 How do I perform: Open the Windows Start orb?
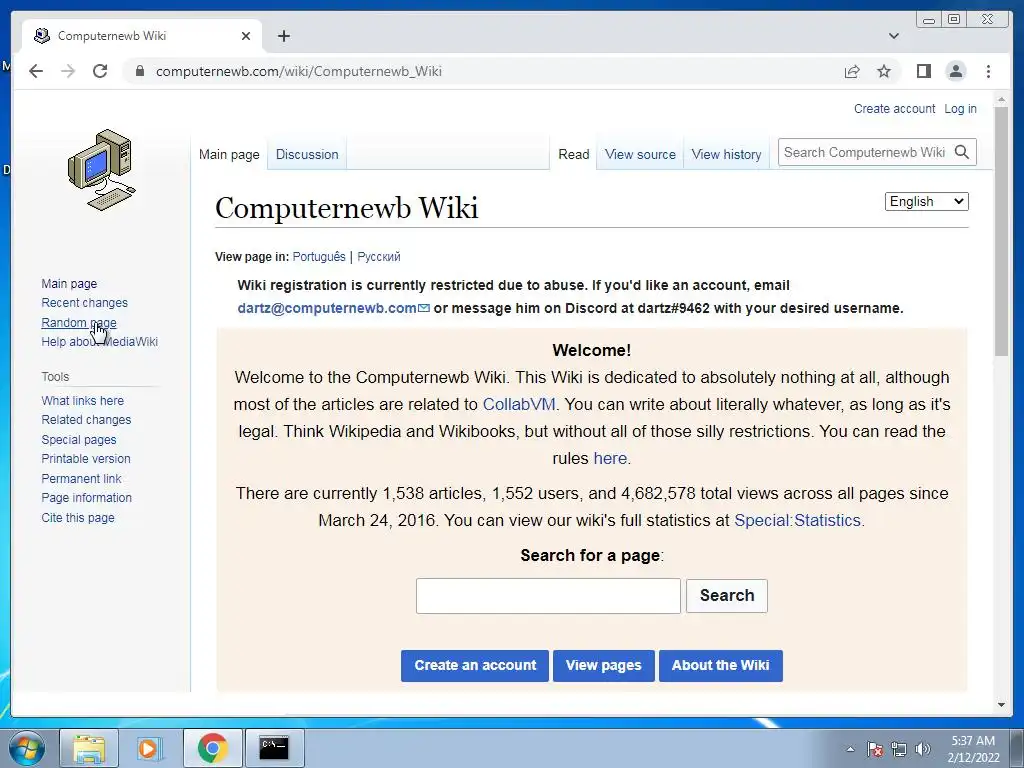[x=27, y=748]
